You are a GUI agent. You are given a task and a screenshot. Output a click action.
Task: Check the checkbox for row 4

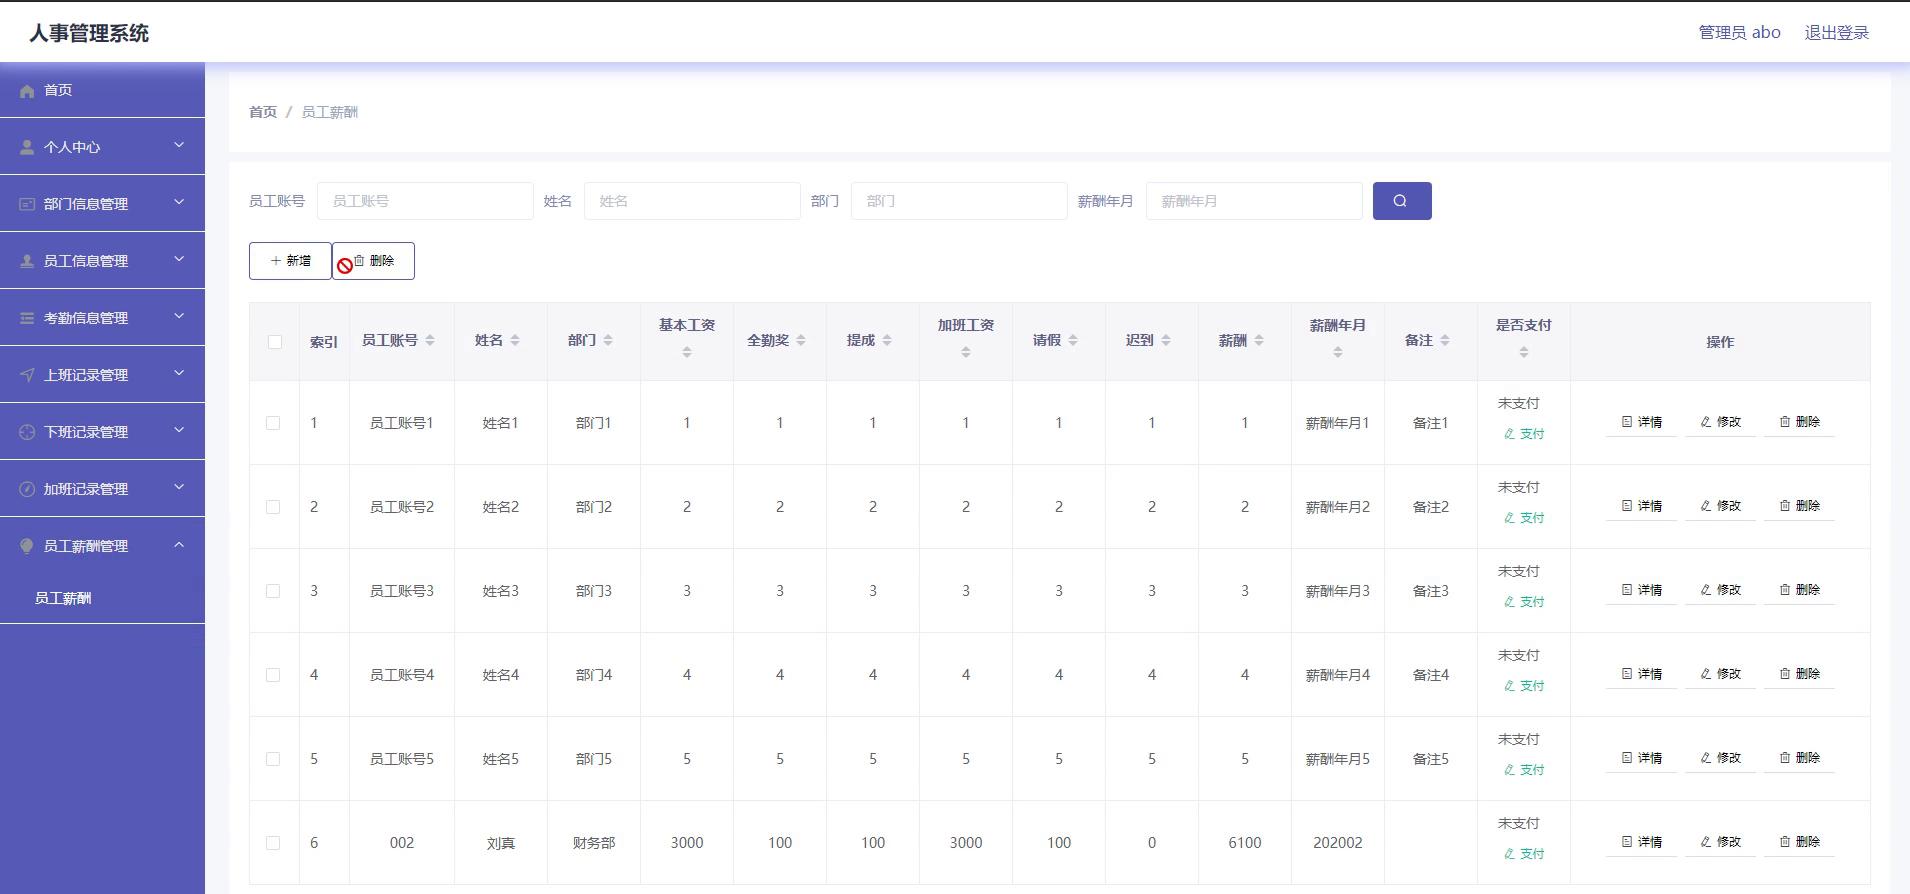coord(273,675)
